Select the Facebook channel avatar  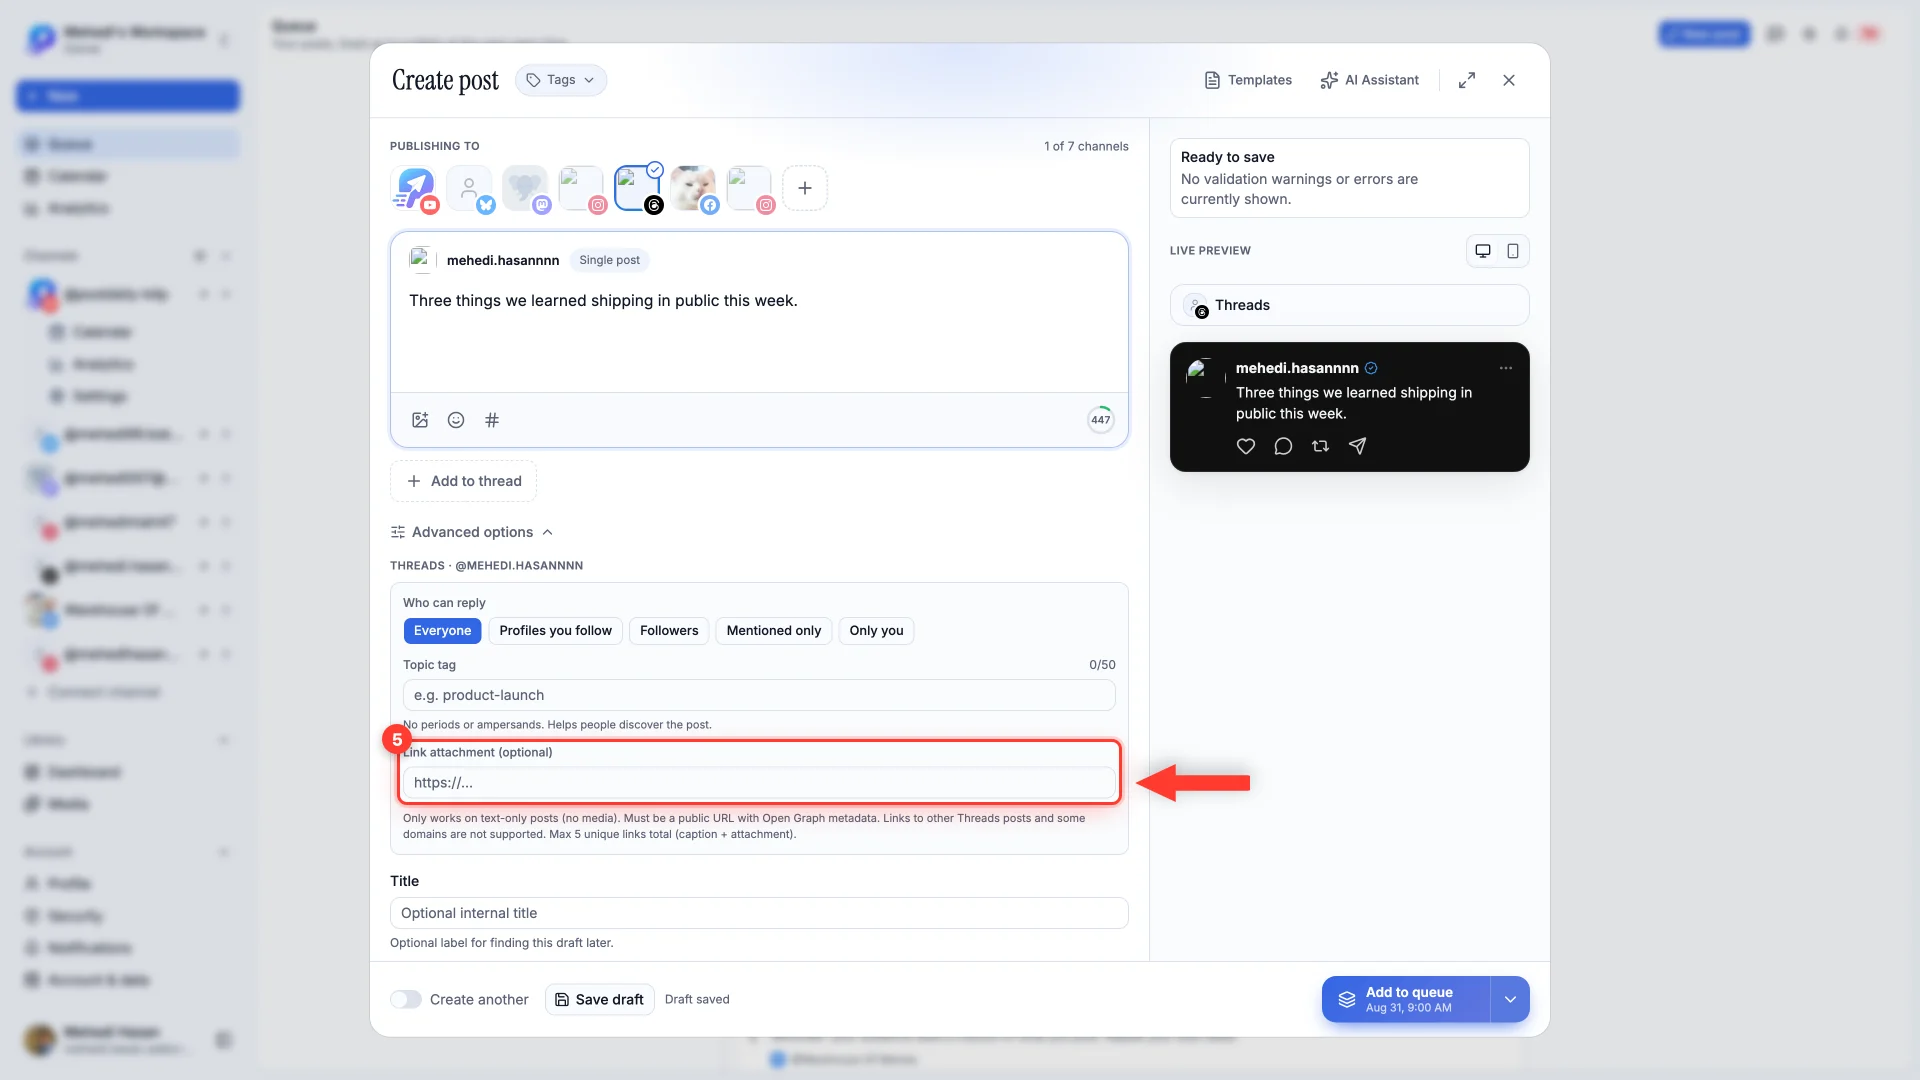tap(694, 188)
